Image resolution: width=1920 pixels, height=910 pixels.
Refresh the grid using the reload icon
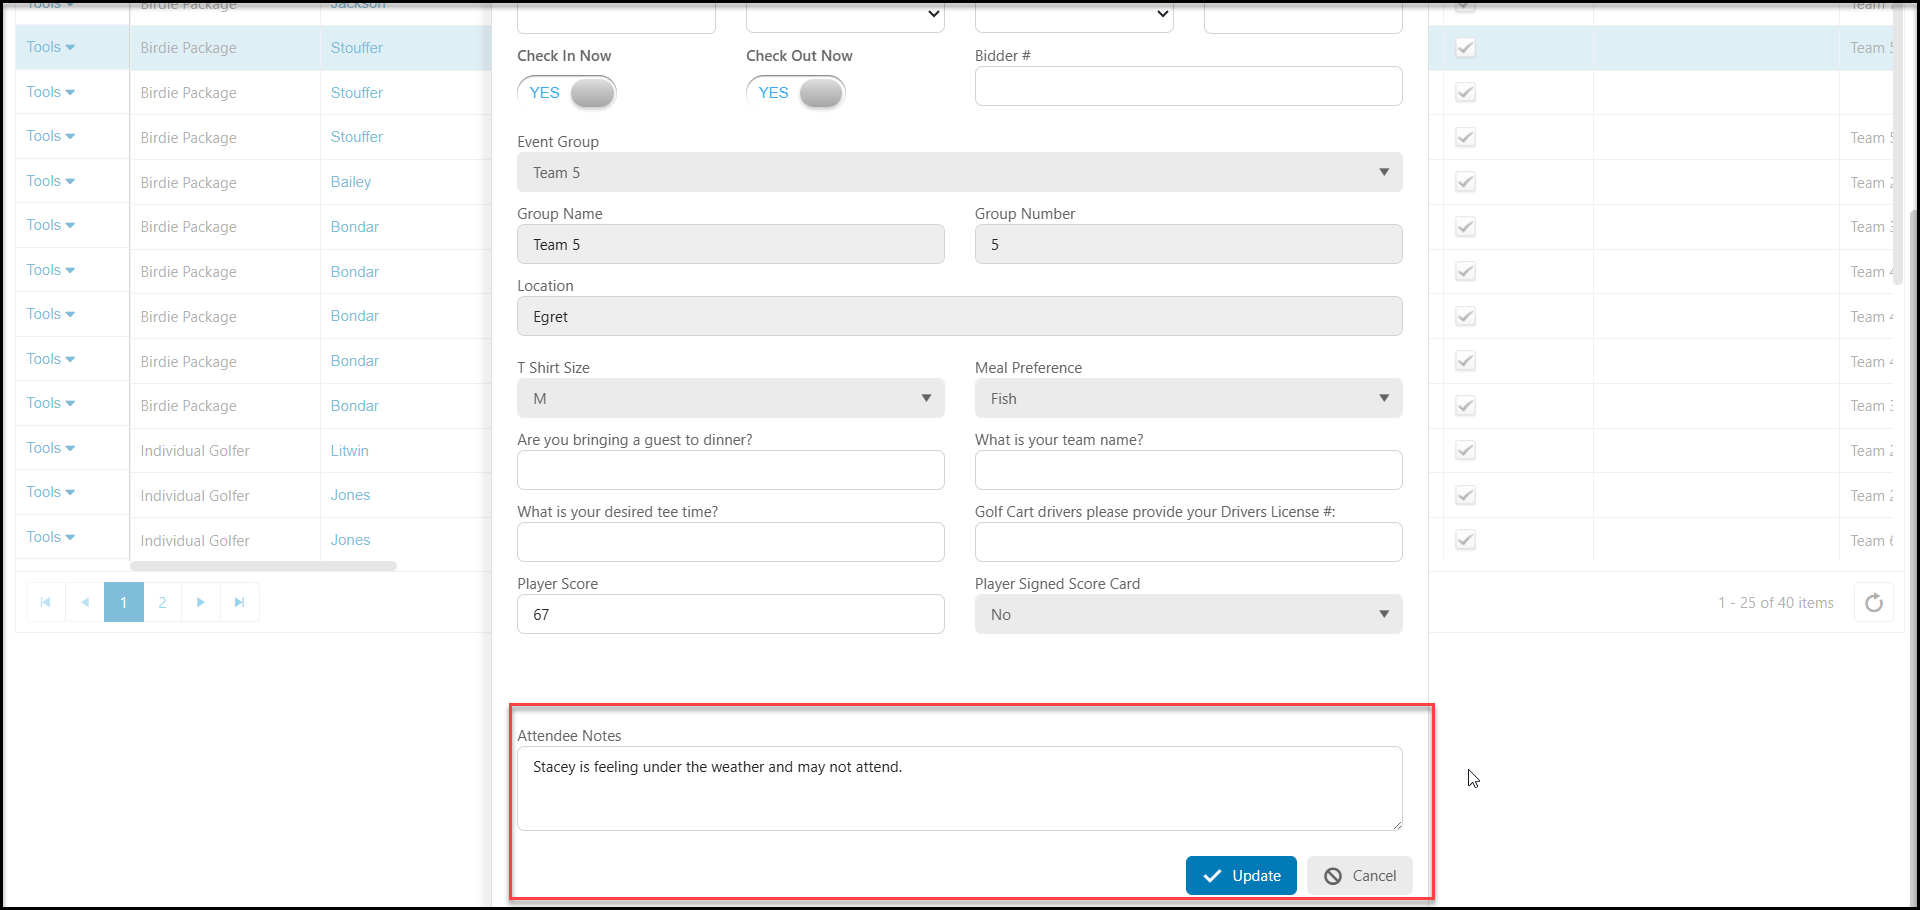click(1874, 602)
